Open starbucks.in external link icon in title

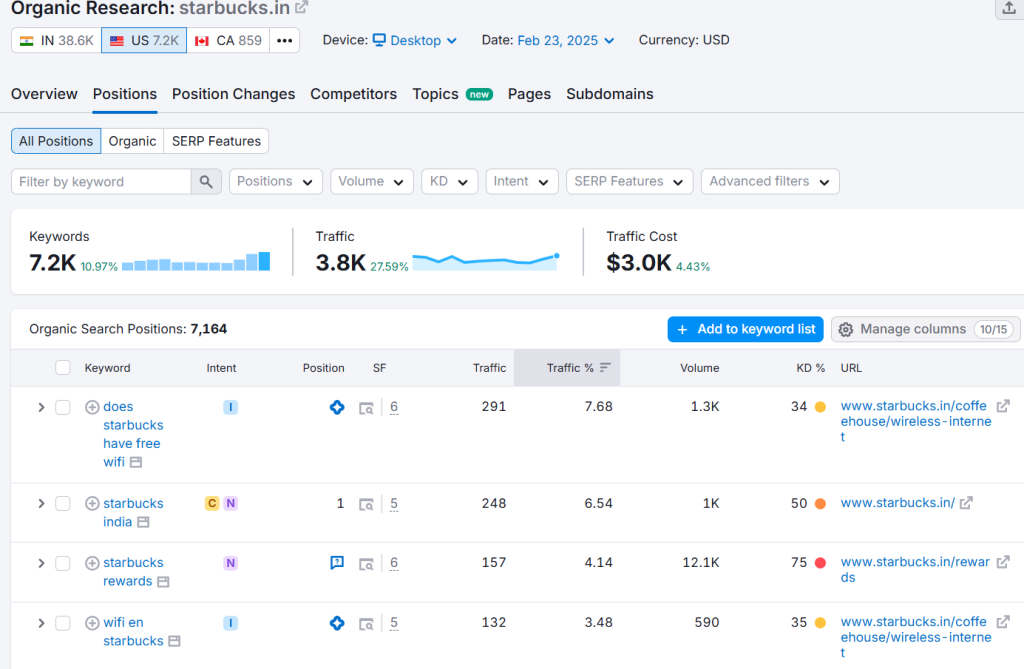point(301,8)
